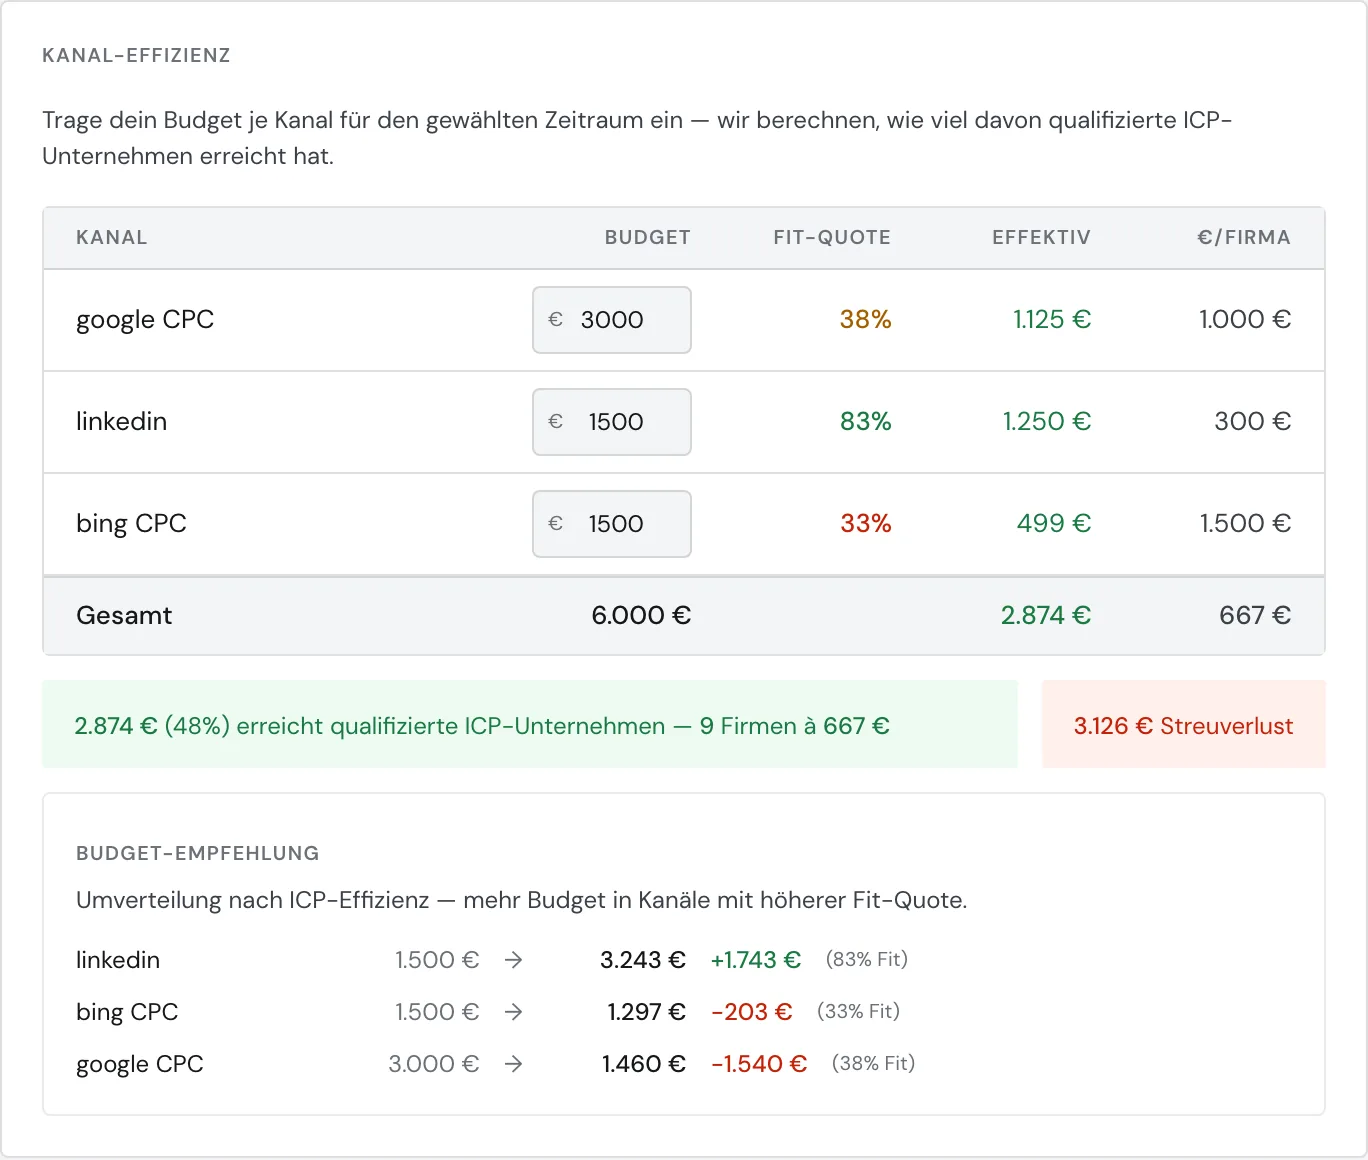Click the -1.540 € reduction value
The height and width of the screenshot is (1160, 1368).
click(x=759, y=1064)
